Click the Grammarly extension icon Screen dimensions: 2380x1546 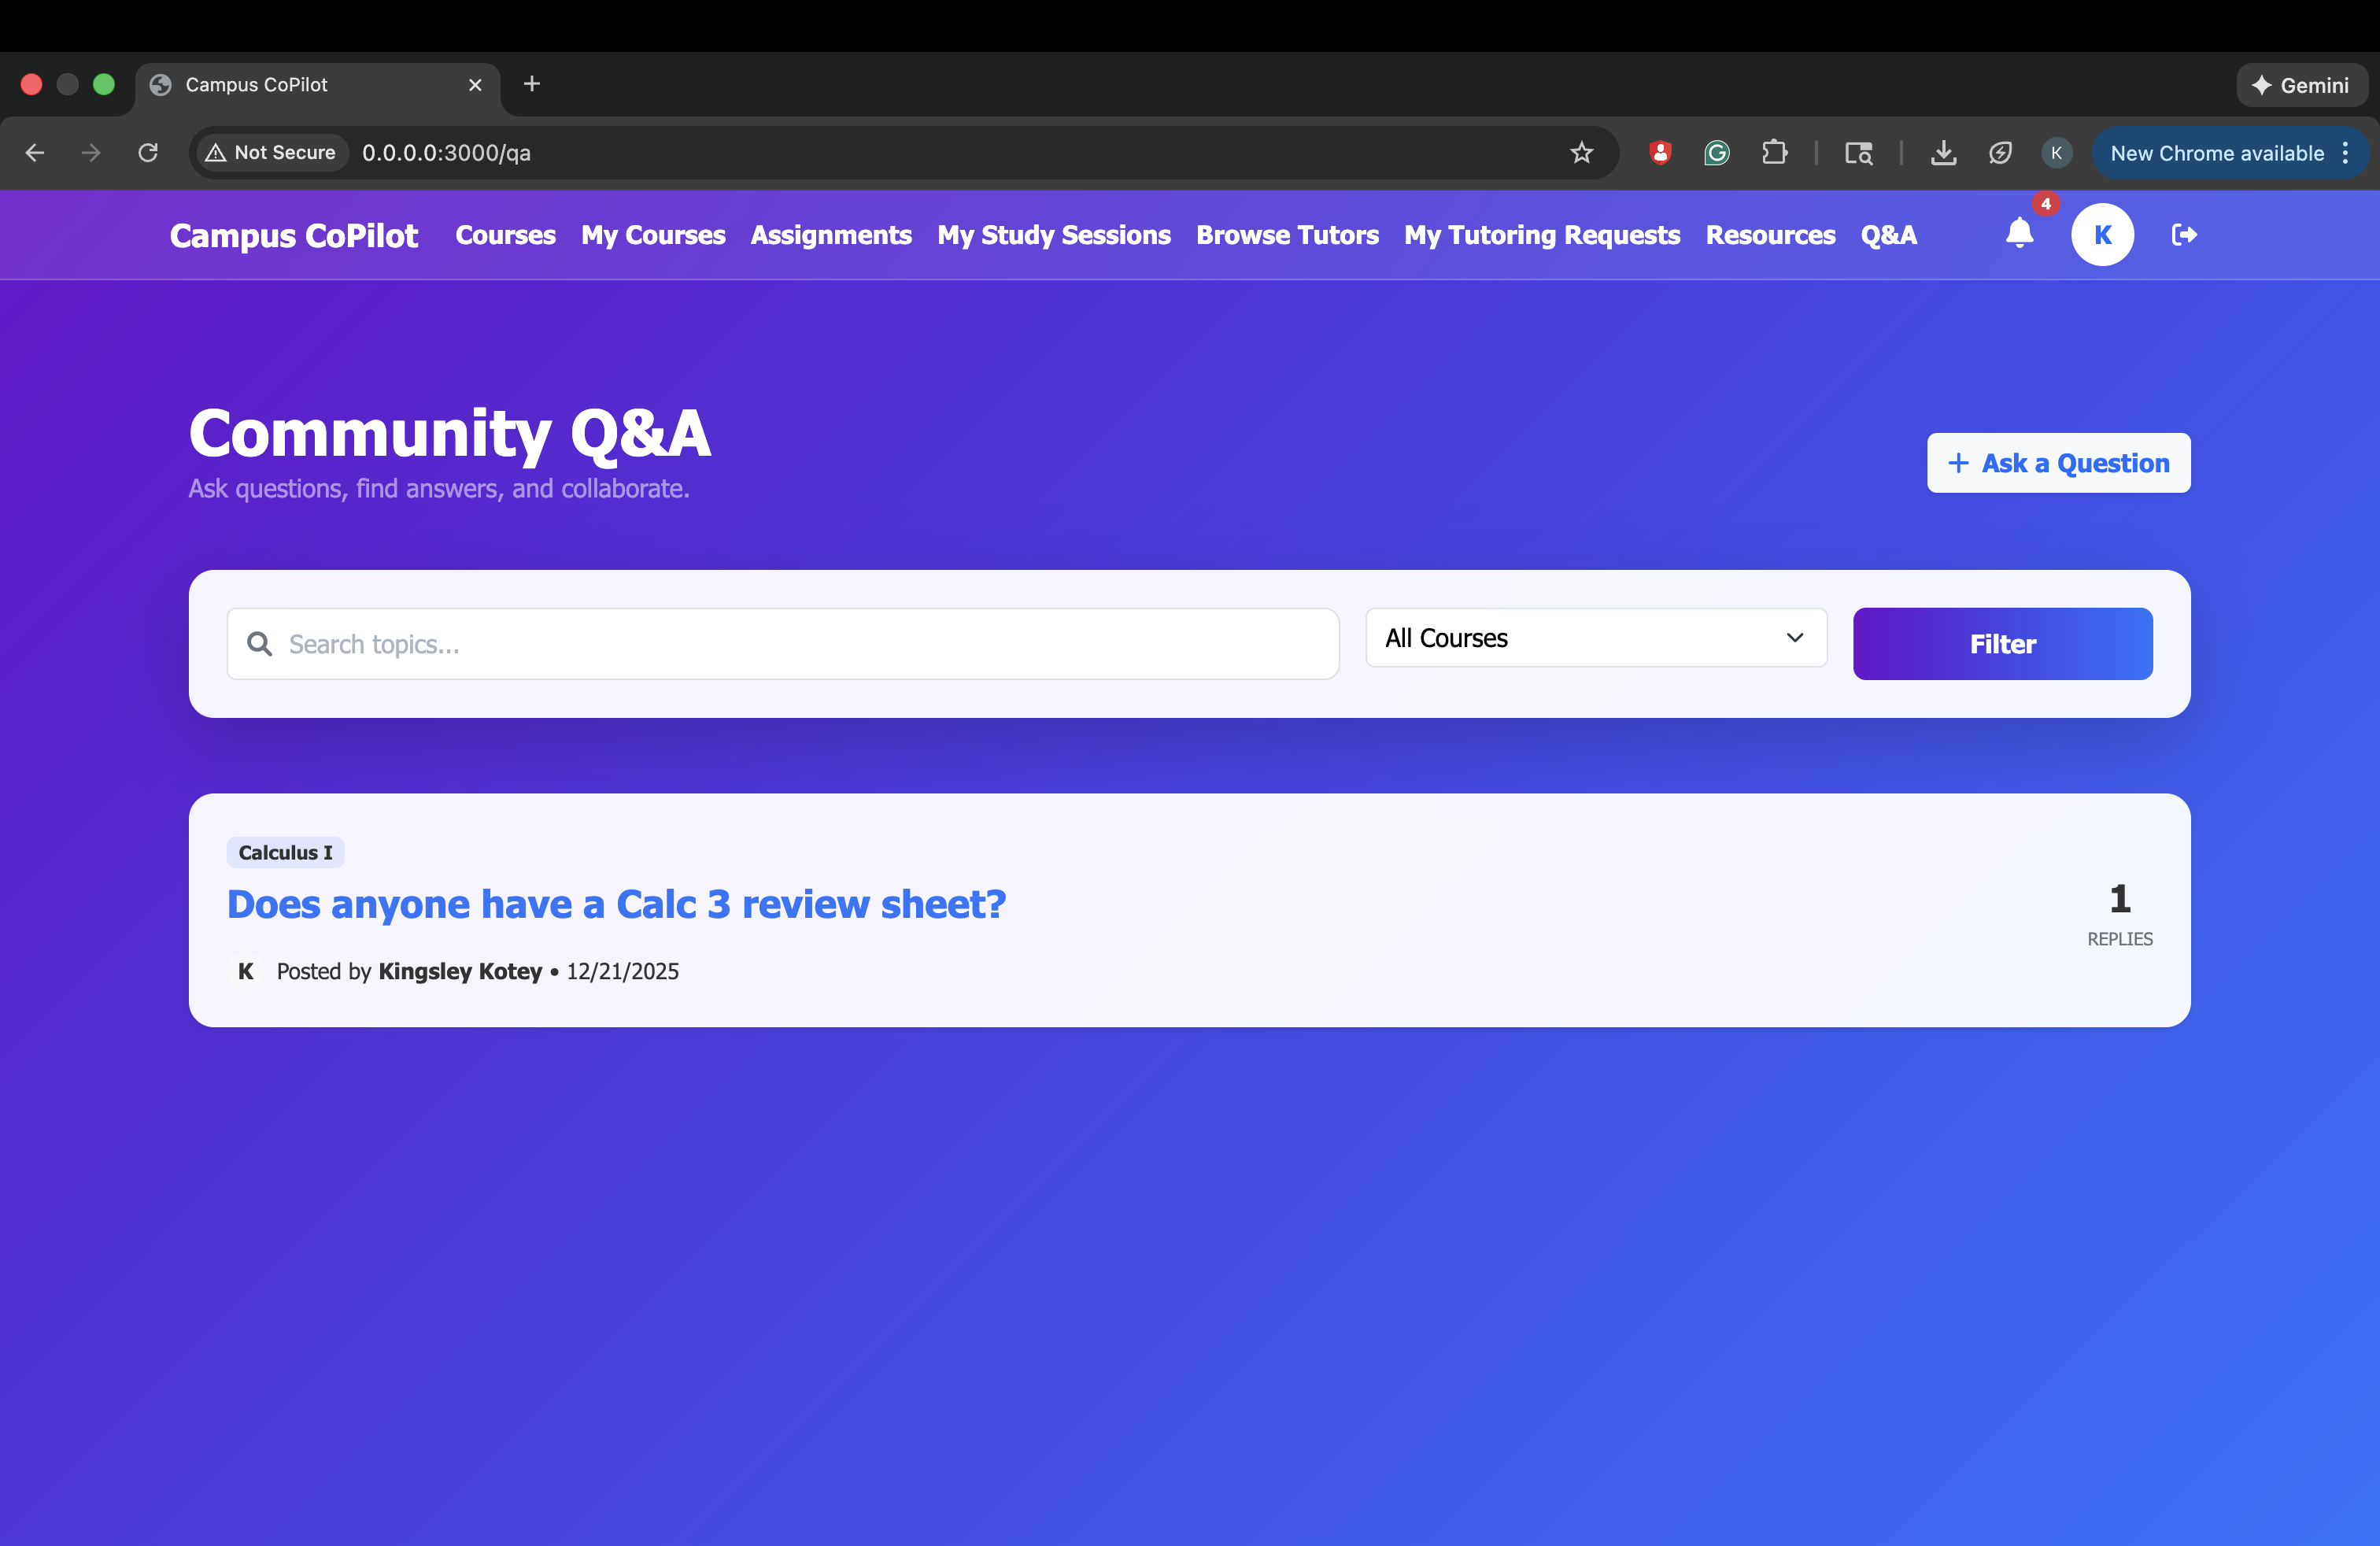[x=1717, y=153]
